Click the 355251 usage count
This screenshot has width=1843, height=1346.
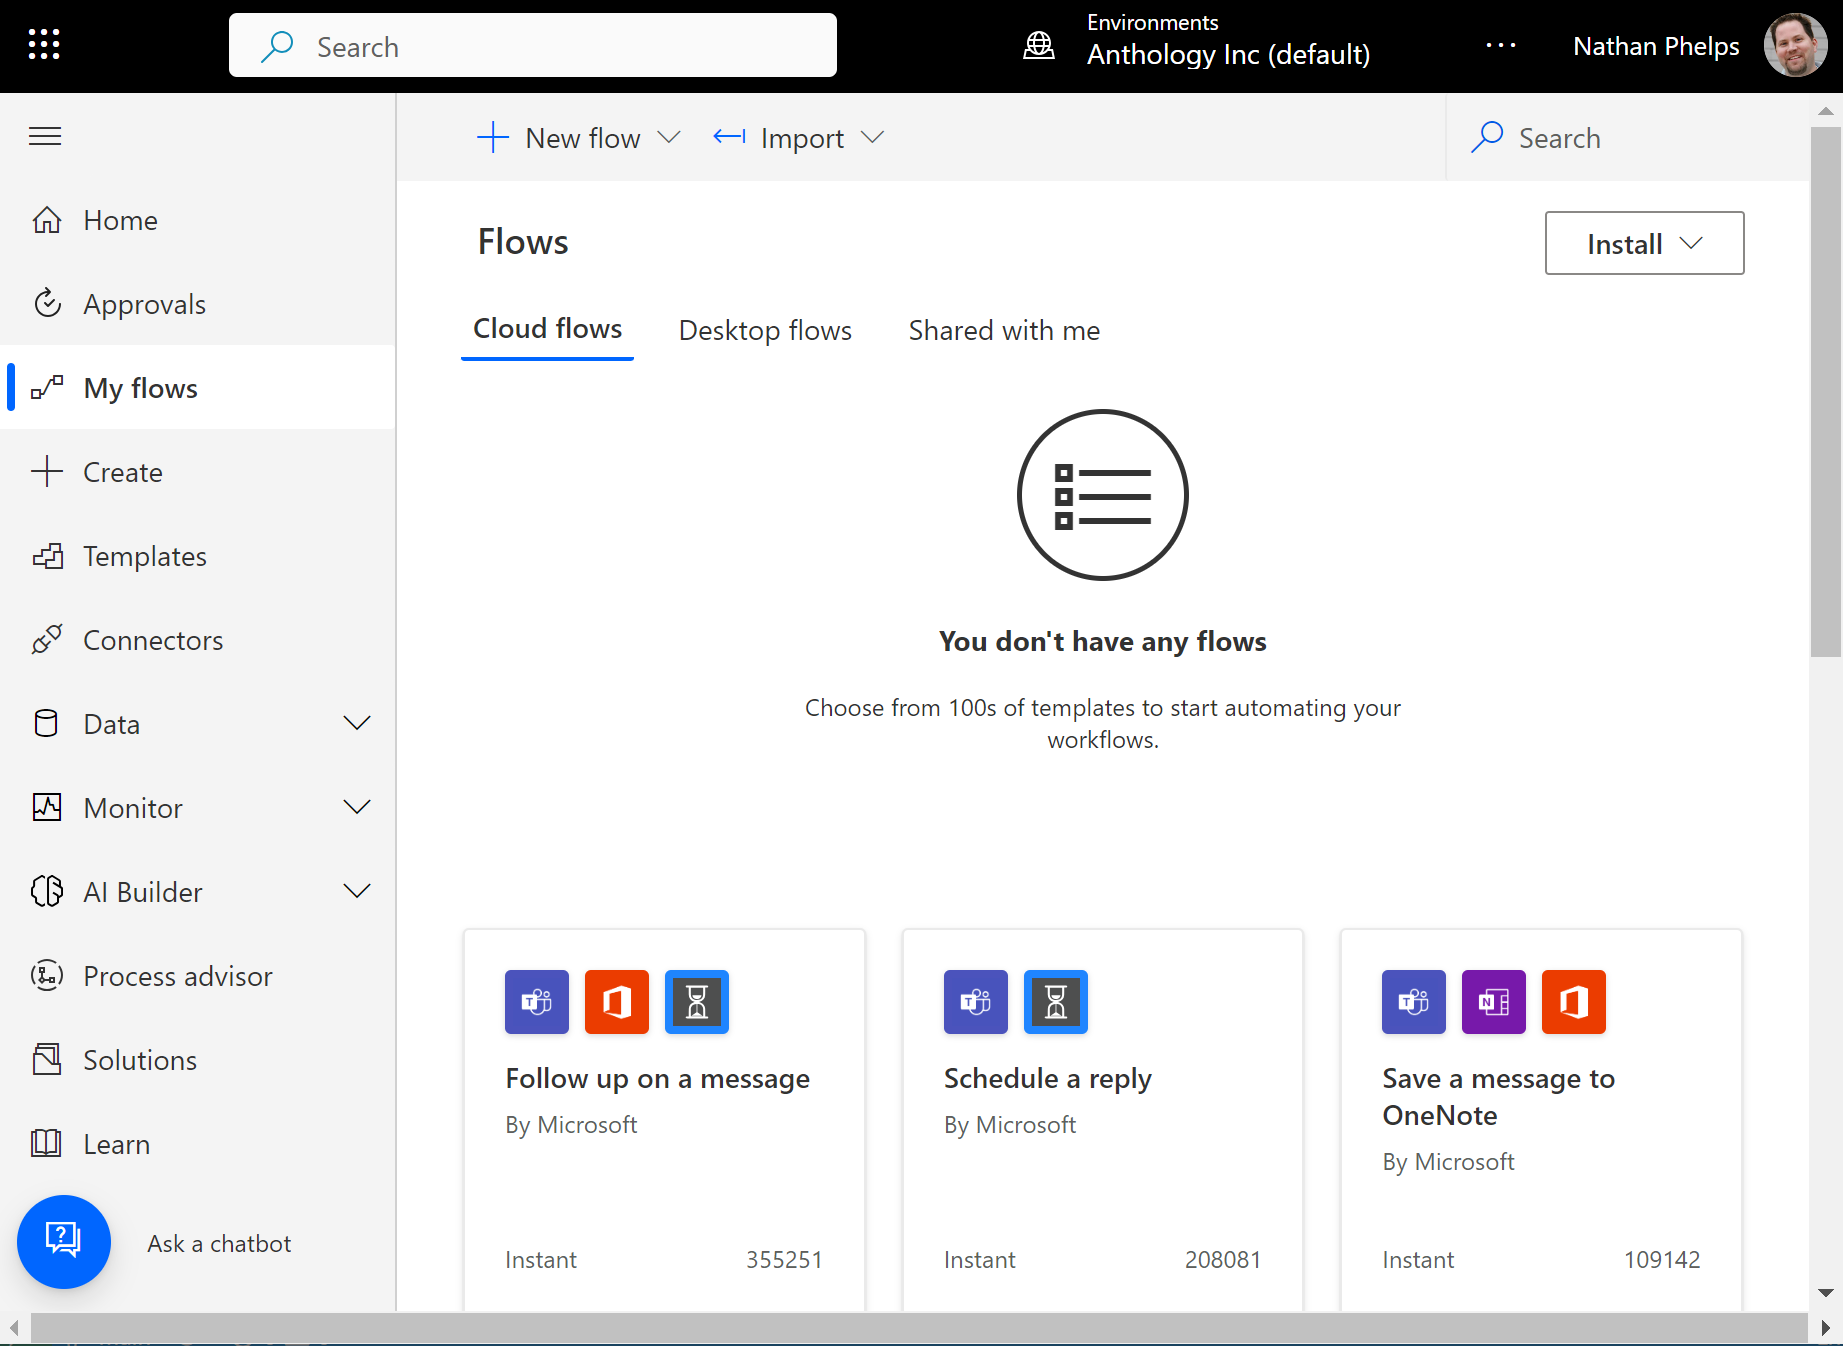pos(784,1260)
